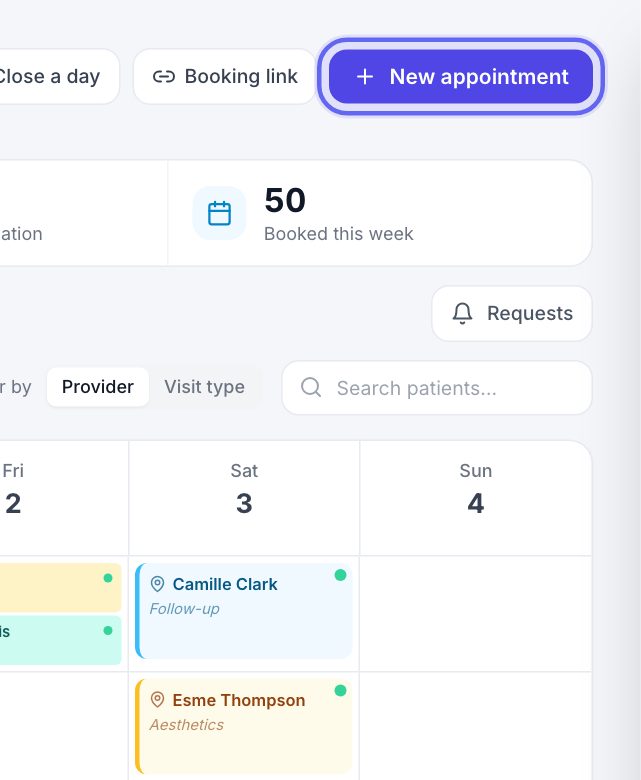Open the Requests panel
Screen dimensions: 641x780
(512, 313)
